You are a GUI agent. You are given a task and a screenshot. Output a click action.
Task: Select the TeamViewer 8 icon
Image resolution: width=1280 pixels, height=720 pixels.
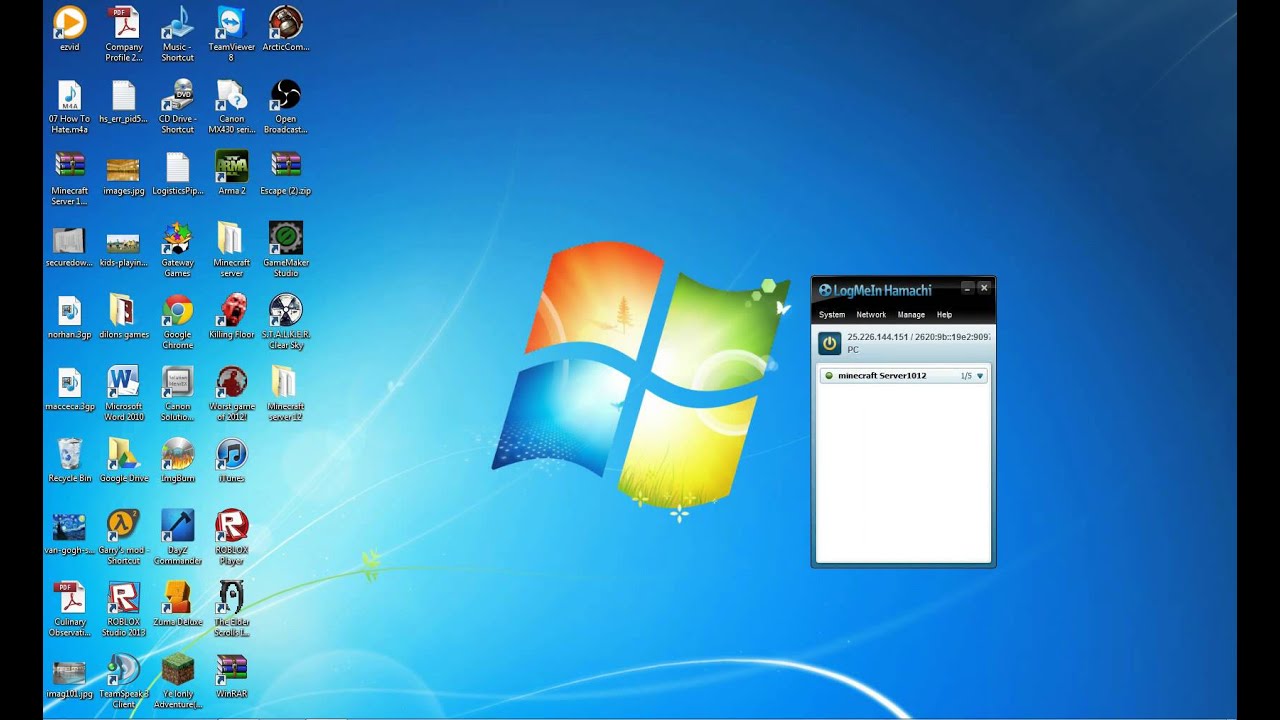[x=231, y=22]
